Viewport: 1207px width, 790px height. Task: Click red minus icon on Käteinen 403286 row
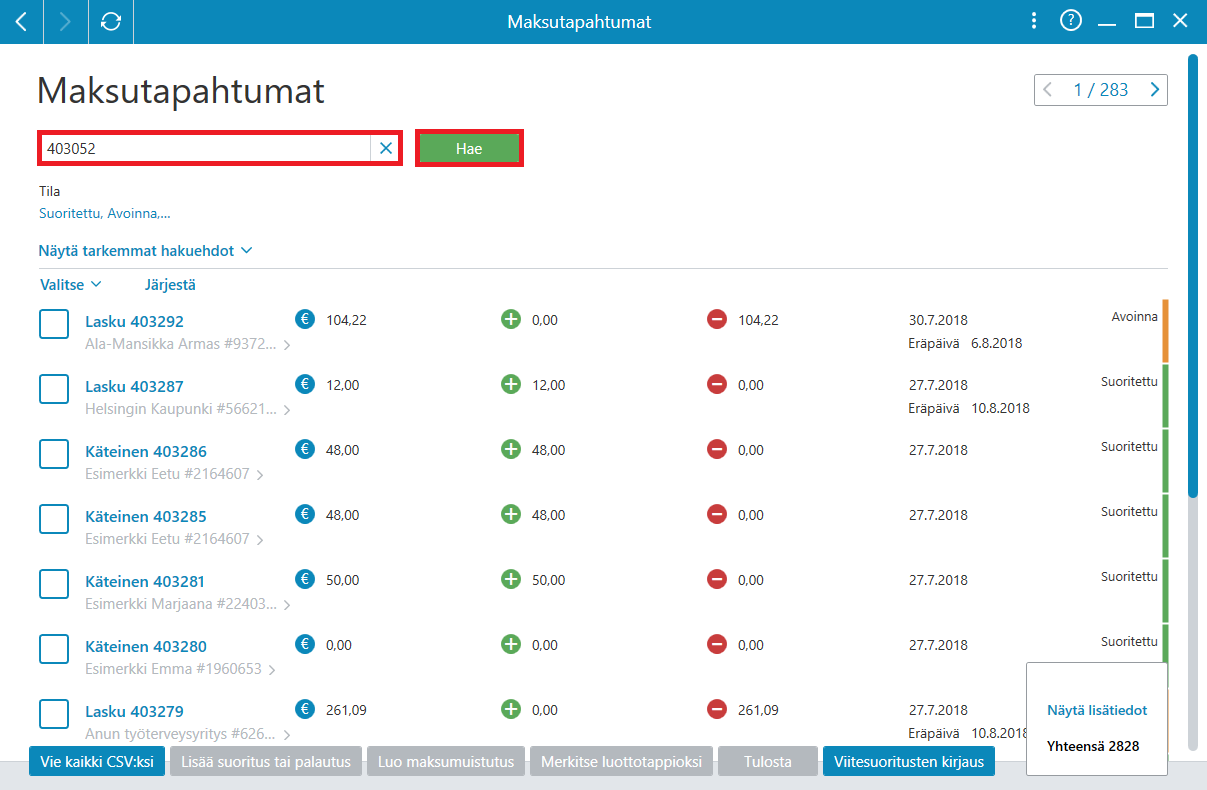click(717, 450)
